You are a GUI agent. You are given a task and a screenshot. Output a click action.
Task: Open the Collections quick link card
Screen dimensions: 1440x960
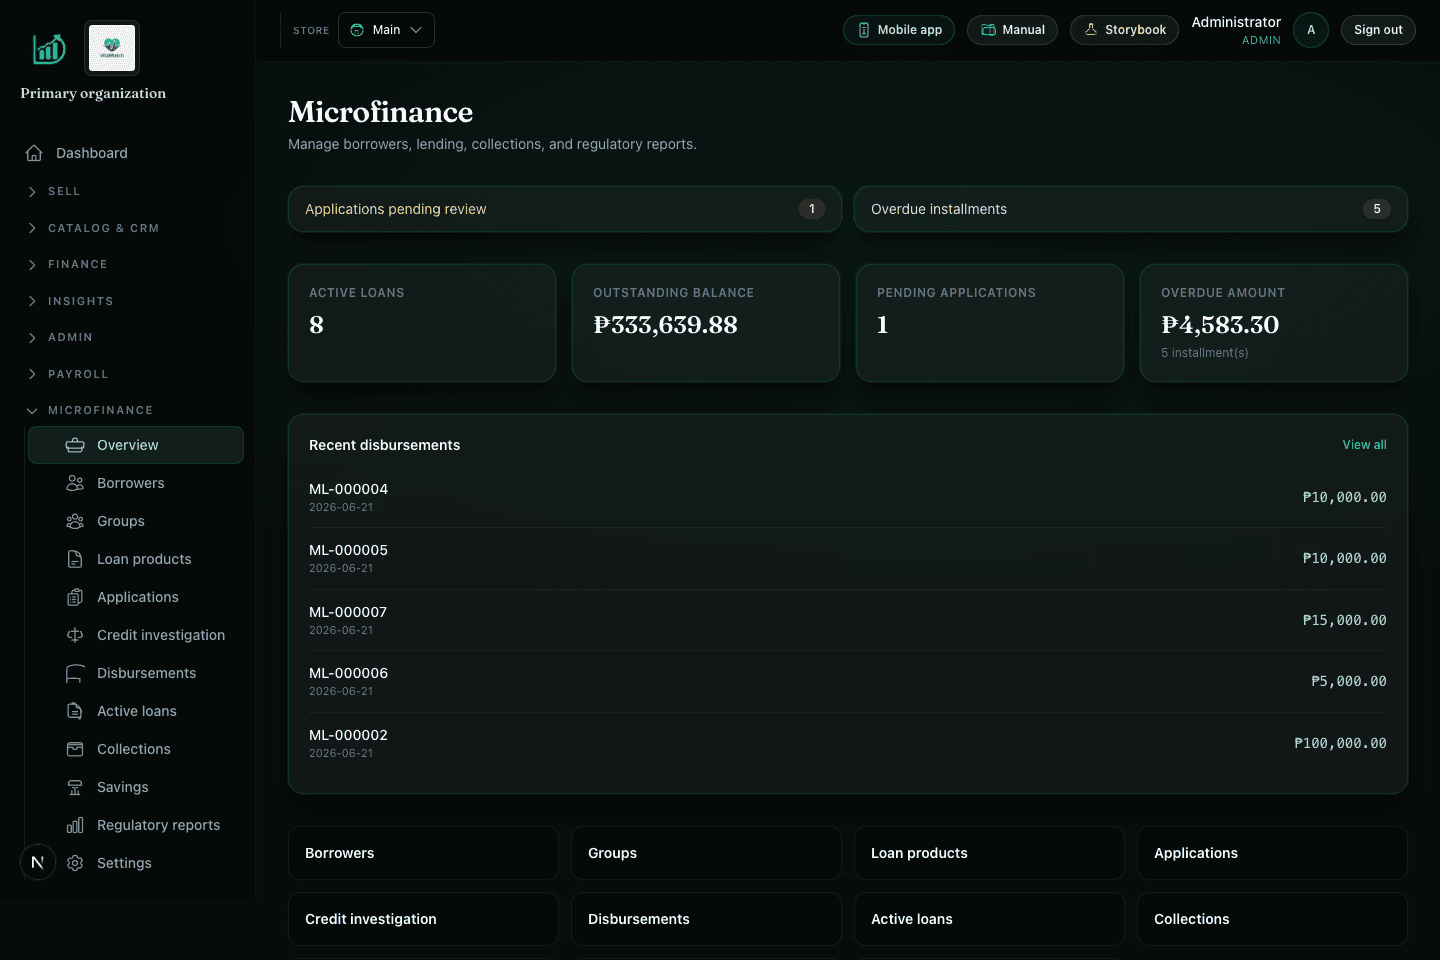click(x=1272, y=919)
